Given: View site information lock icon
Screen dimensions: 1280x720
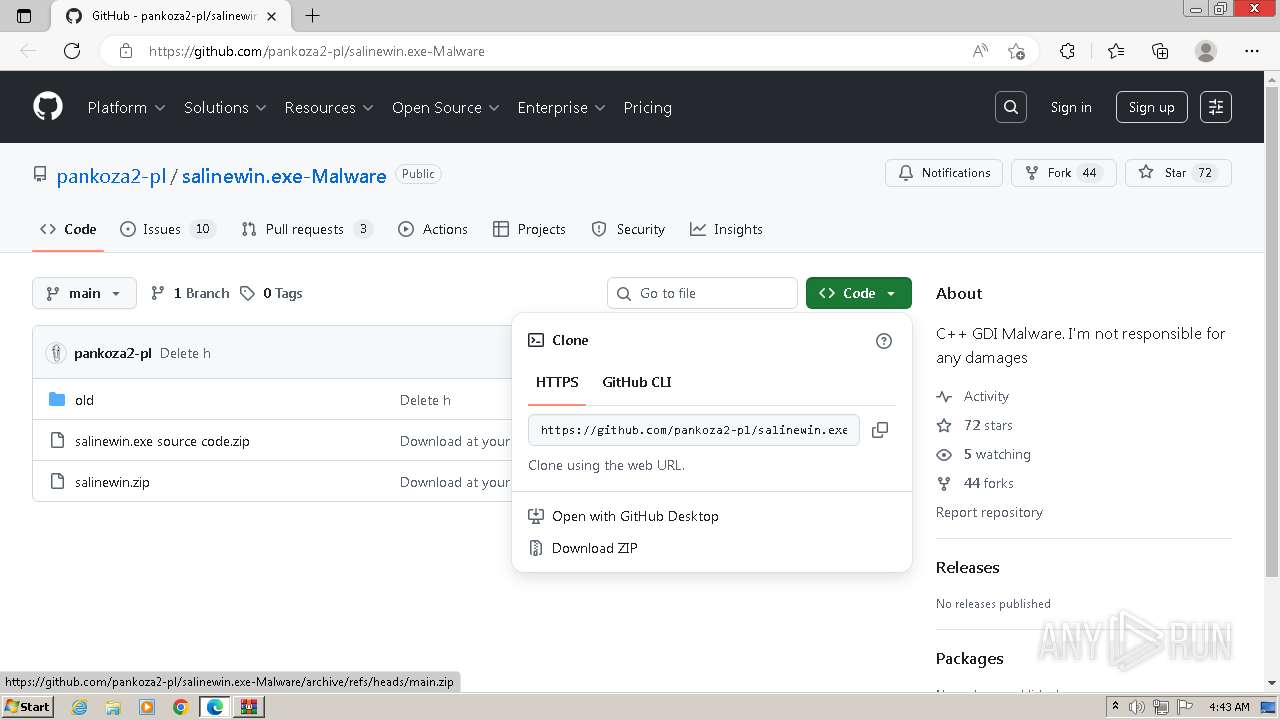Looking at the screenshot, I should [x=126, y=51].
